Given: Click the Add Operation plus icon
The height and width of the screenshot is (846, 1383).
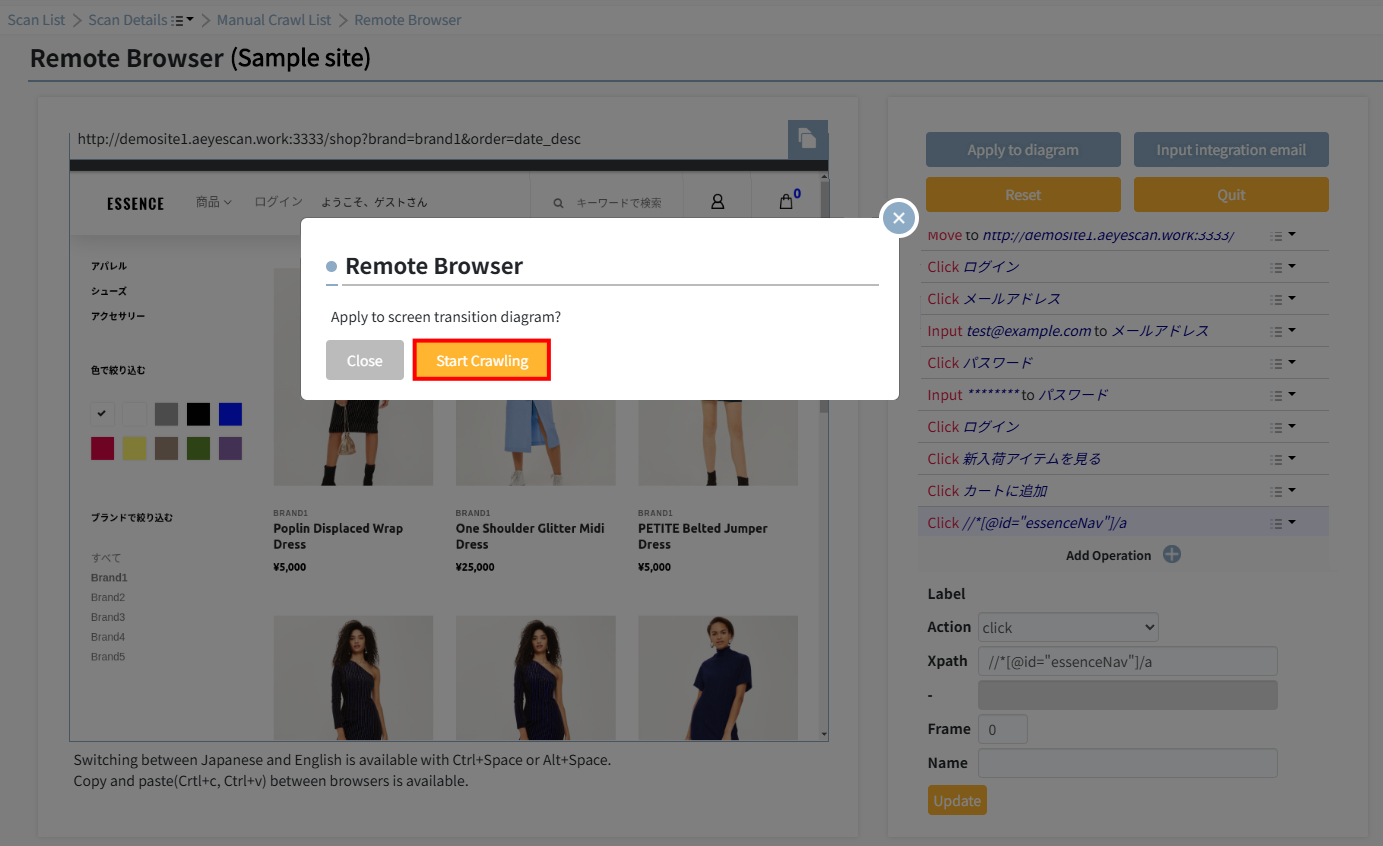Looking at the screenshot, I should pos(1172,554).
